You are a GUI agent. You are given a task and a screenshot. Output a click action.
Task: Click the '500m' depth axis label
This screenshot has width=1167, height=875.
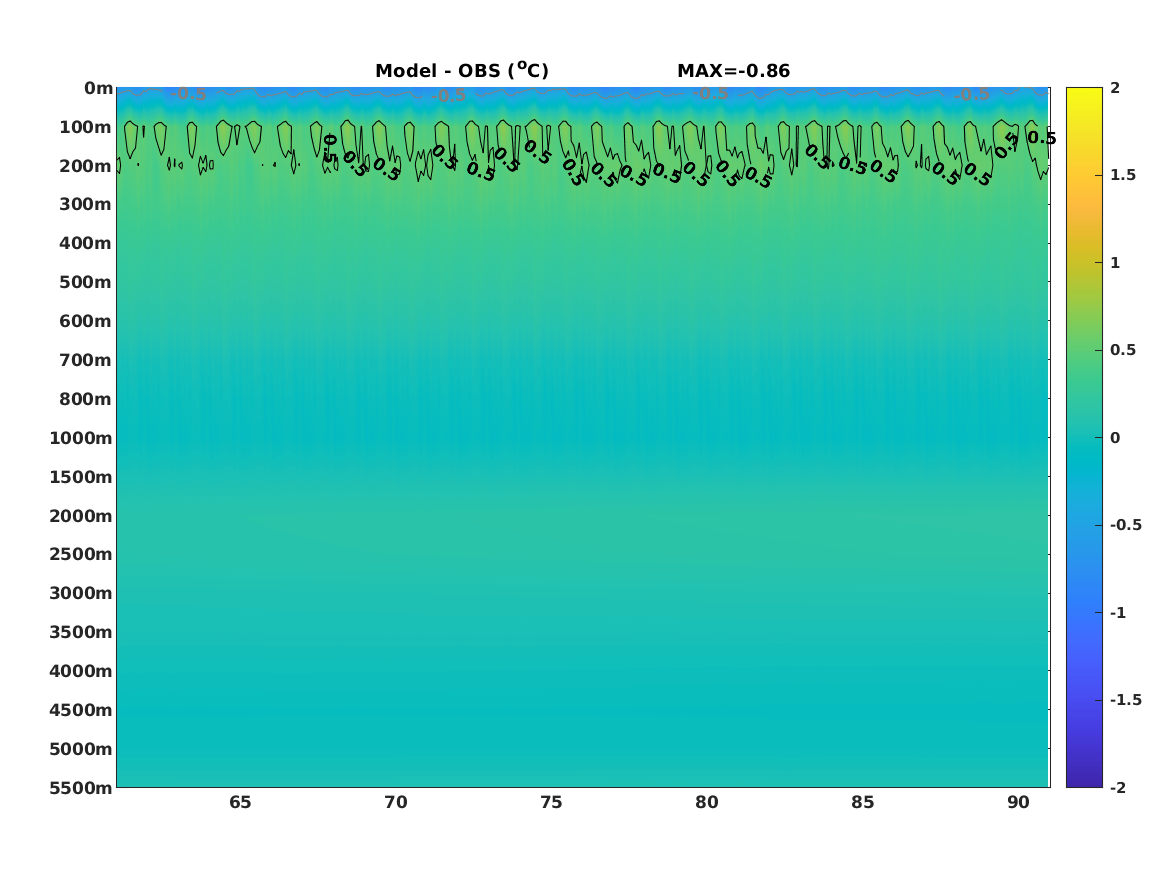tap(86, 283)
